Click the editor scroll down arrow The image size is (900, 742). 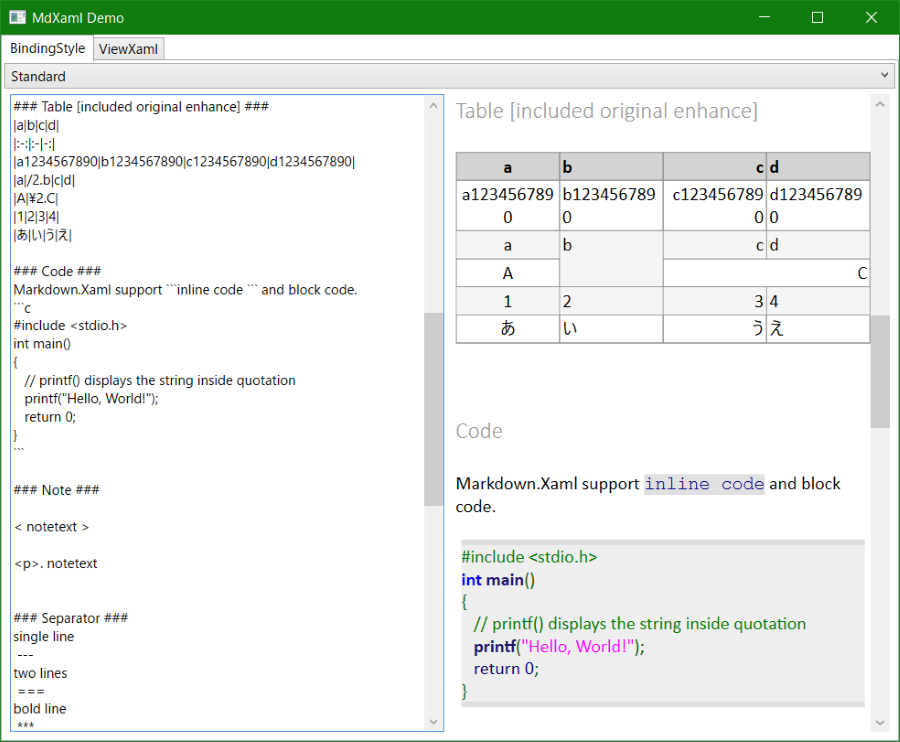(433, 722)
